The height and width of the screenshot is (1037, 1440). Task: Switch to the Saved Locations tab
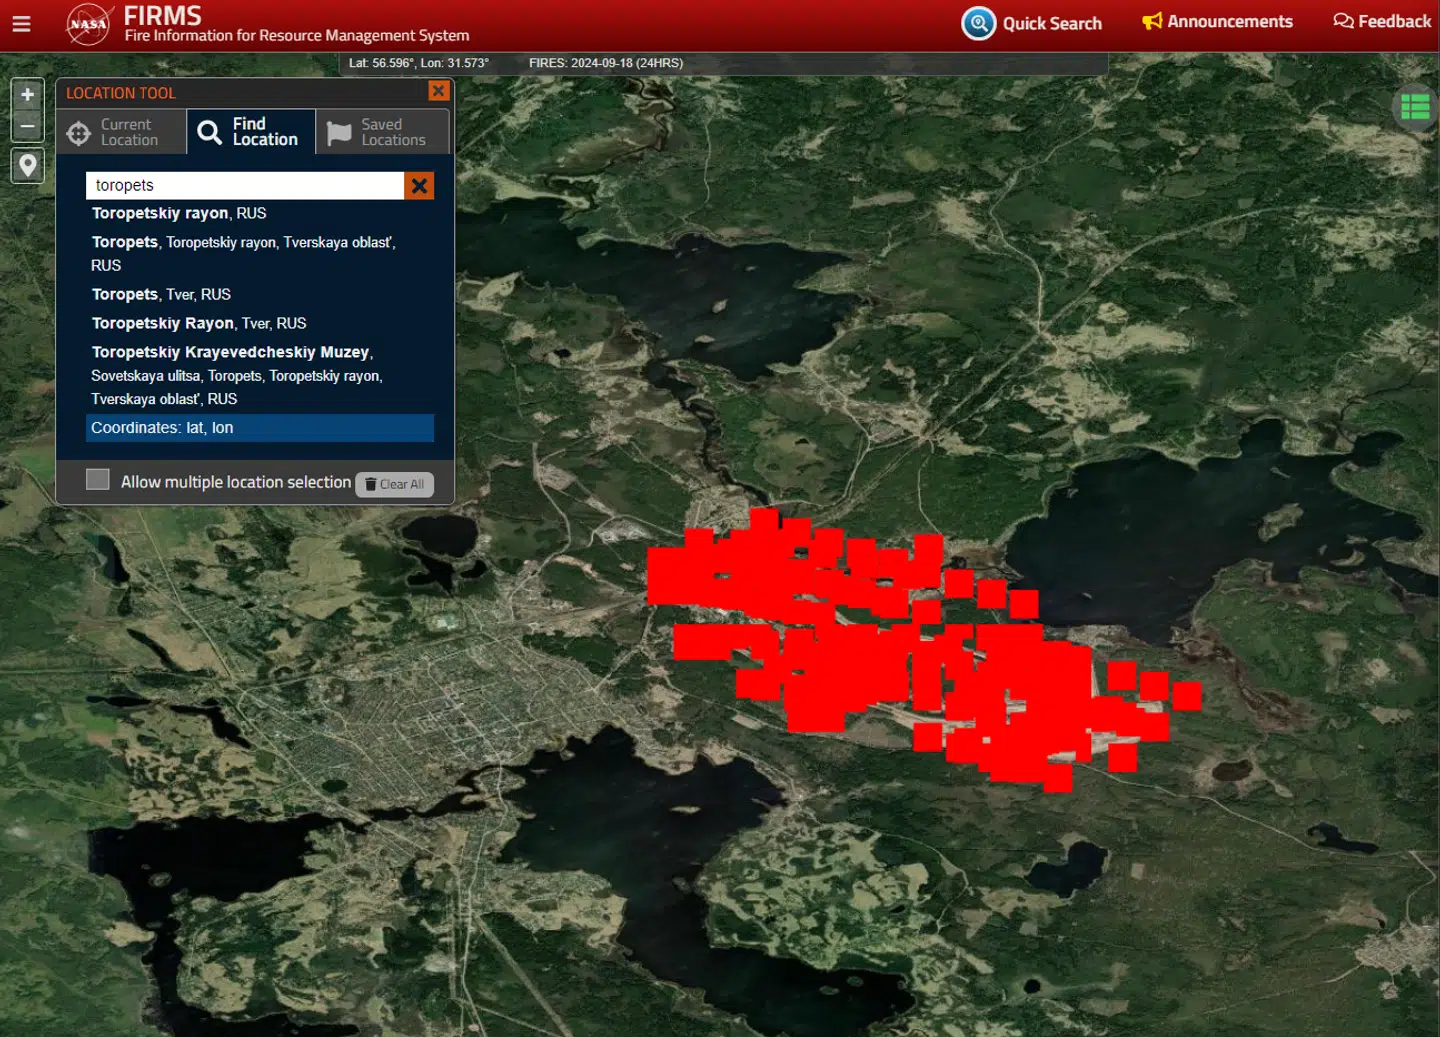[x=382, y=132]
